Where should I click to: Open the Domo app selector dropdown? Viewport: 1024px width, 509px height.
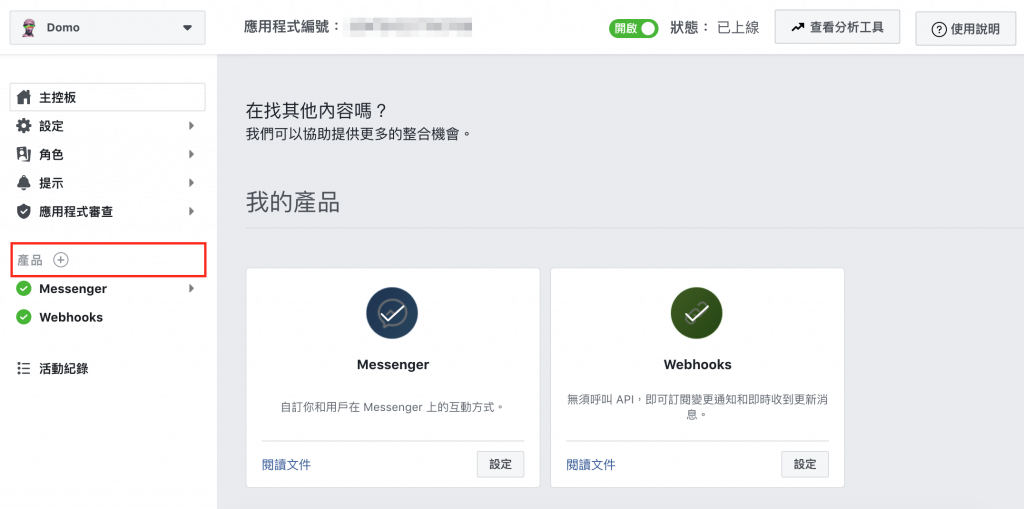[108, 27]
